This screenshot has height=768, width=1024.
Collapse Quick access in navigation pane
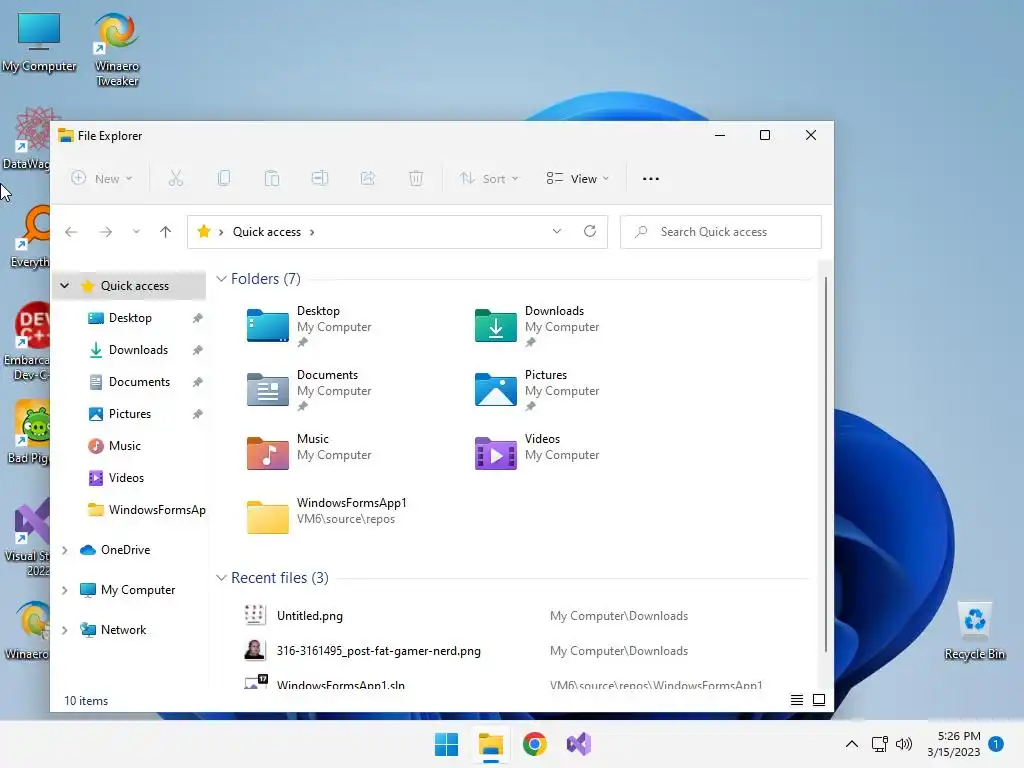point(64,285)
